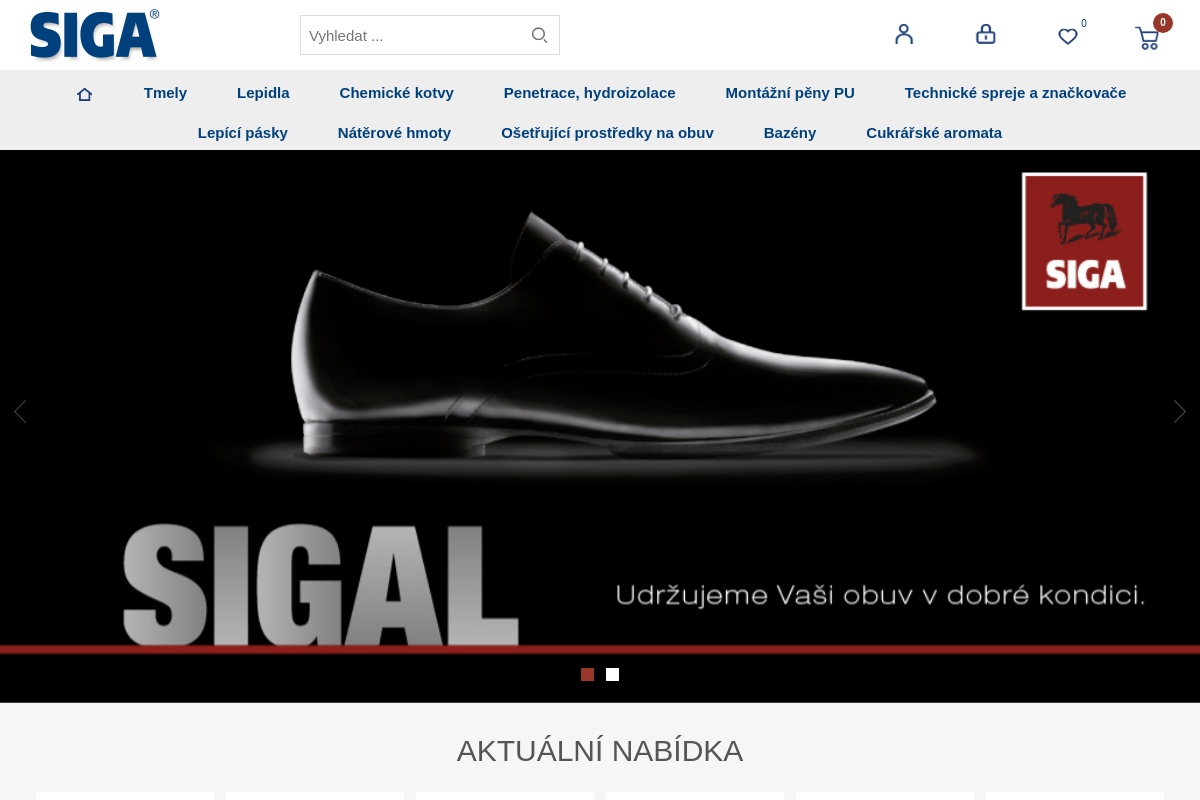The height and width of the screenshot is (800, 1200).
Task: Click the search magnifier icon
Action: [x=539, y=34]
